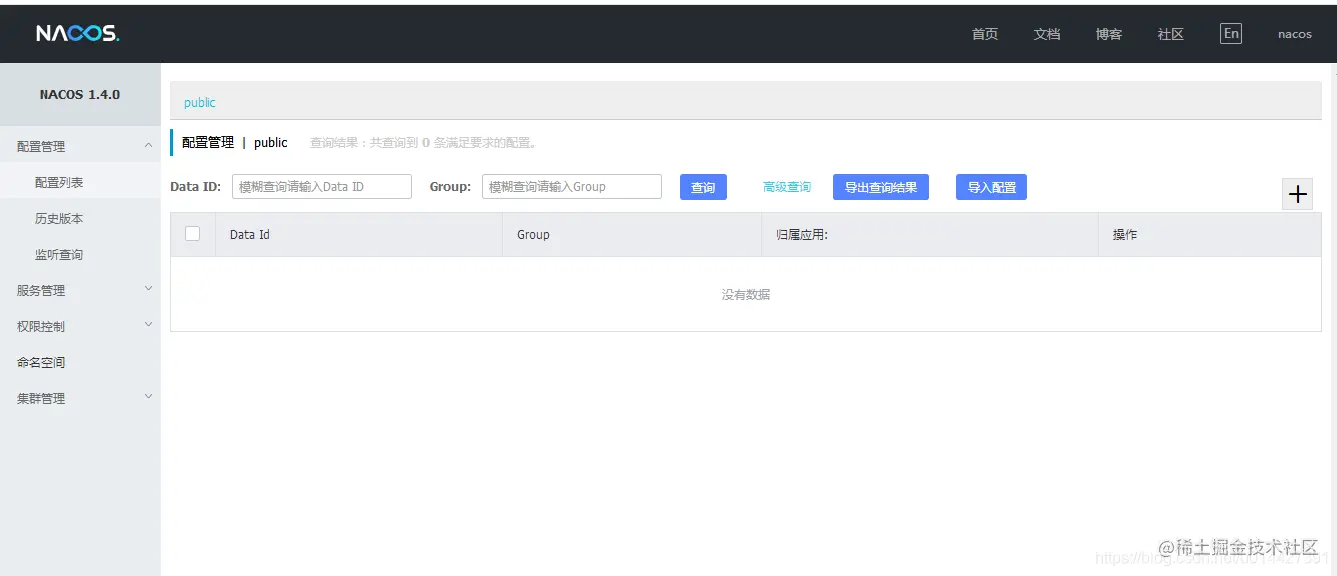The height and width of the screenshot is (576, 1337).
Task: Open 博客 in the top navigation
Action: pyautogui.click(x=1109, y=34)
